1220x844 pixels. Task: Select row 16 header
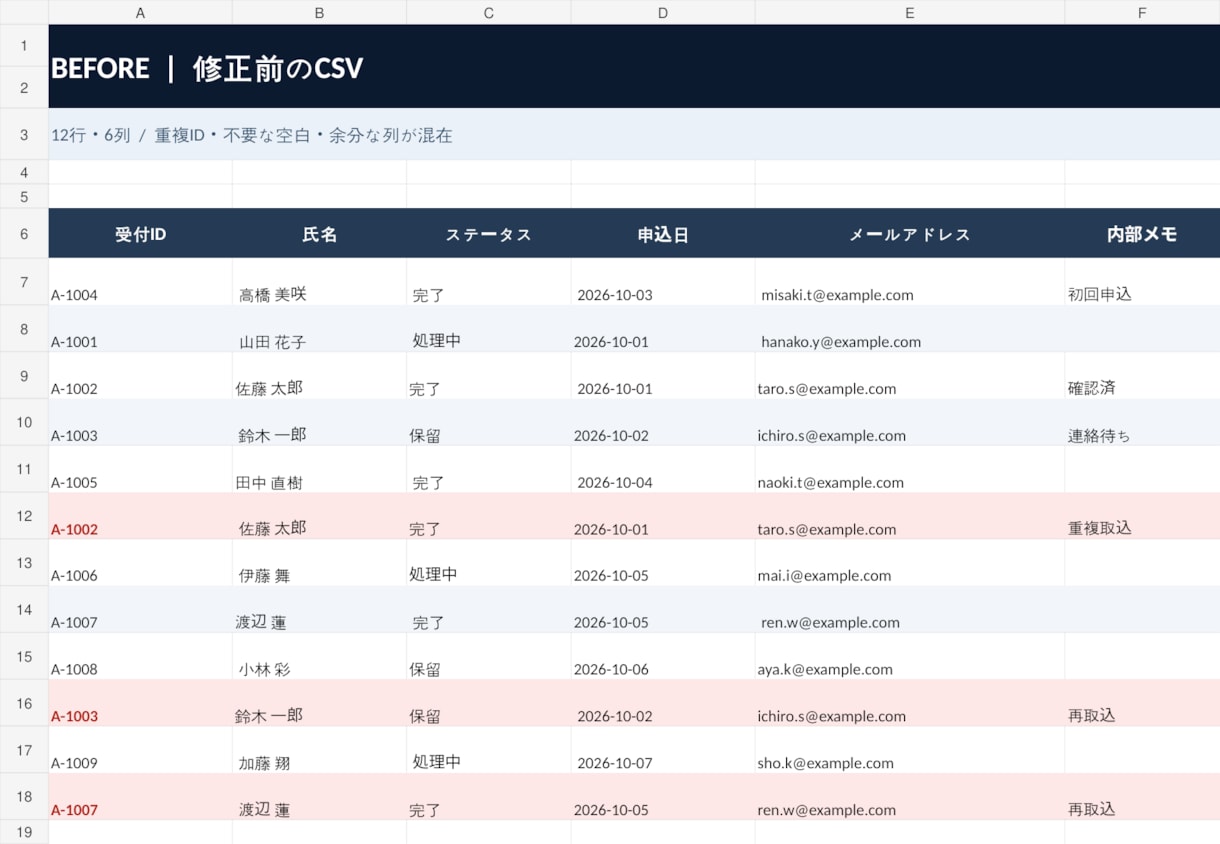[x=24, y=703]
